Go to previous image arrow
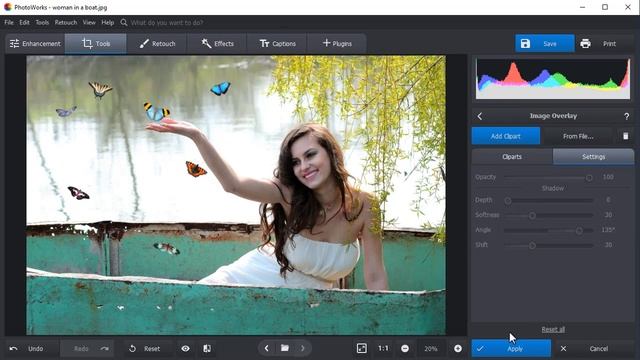 pos(267,348)
